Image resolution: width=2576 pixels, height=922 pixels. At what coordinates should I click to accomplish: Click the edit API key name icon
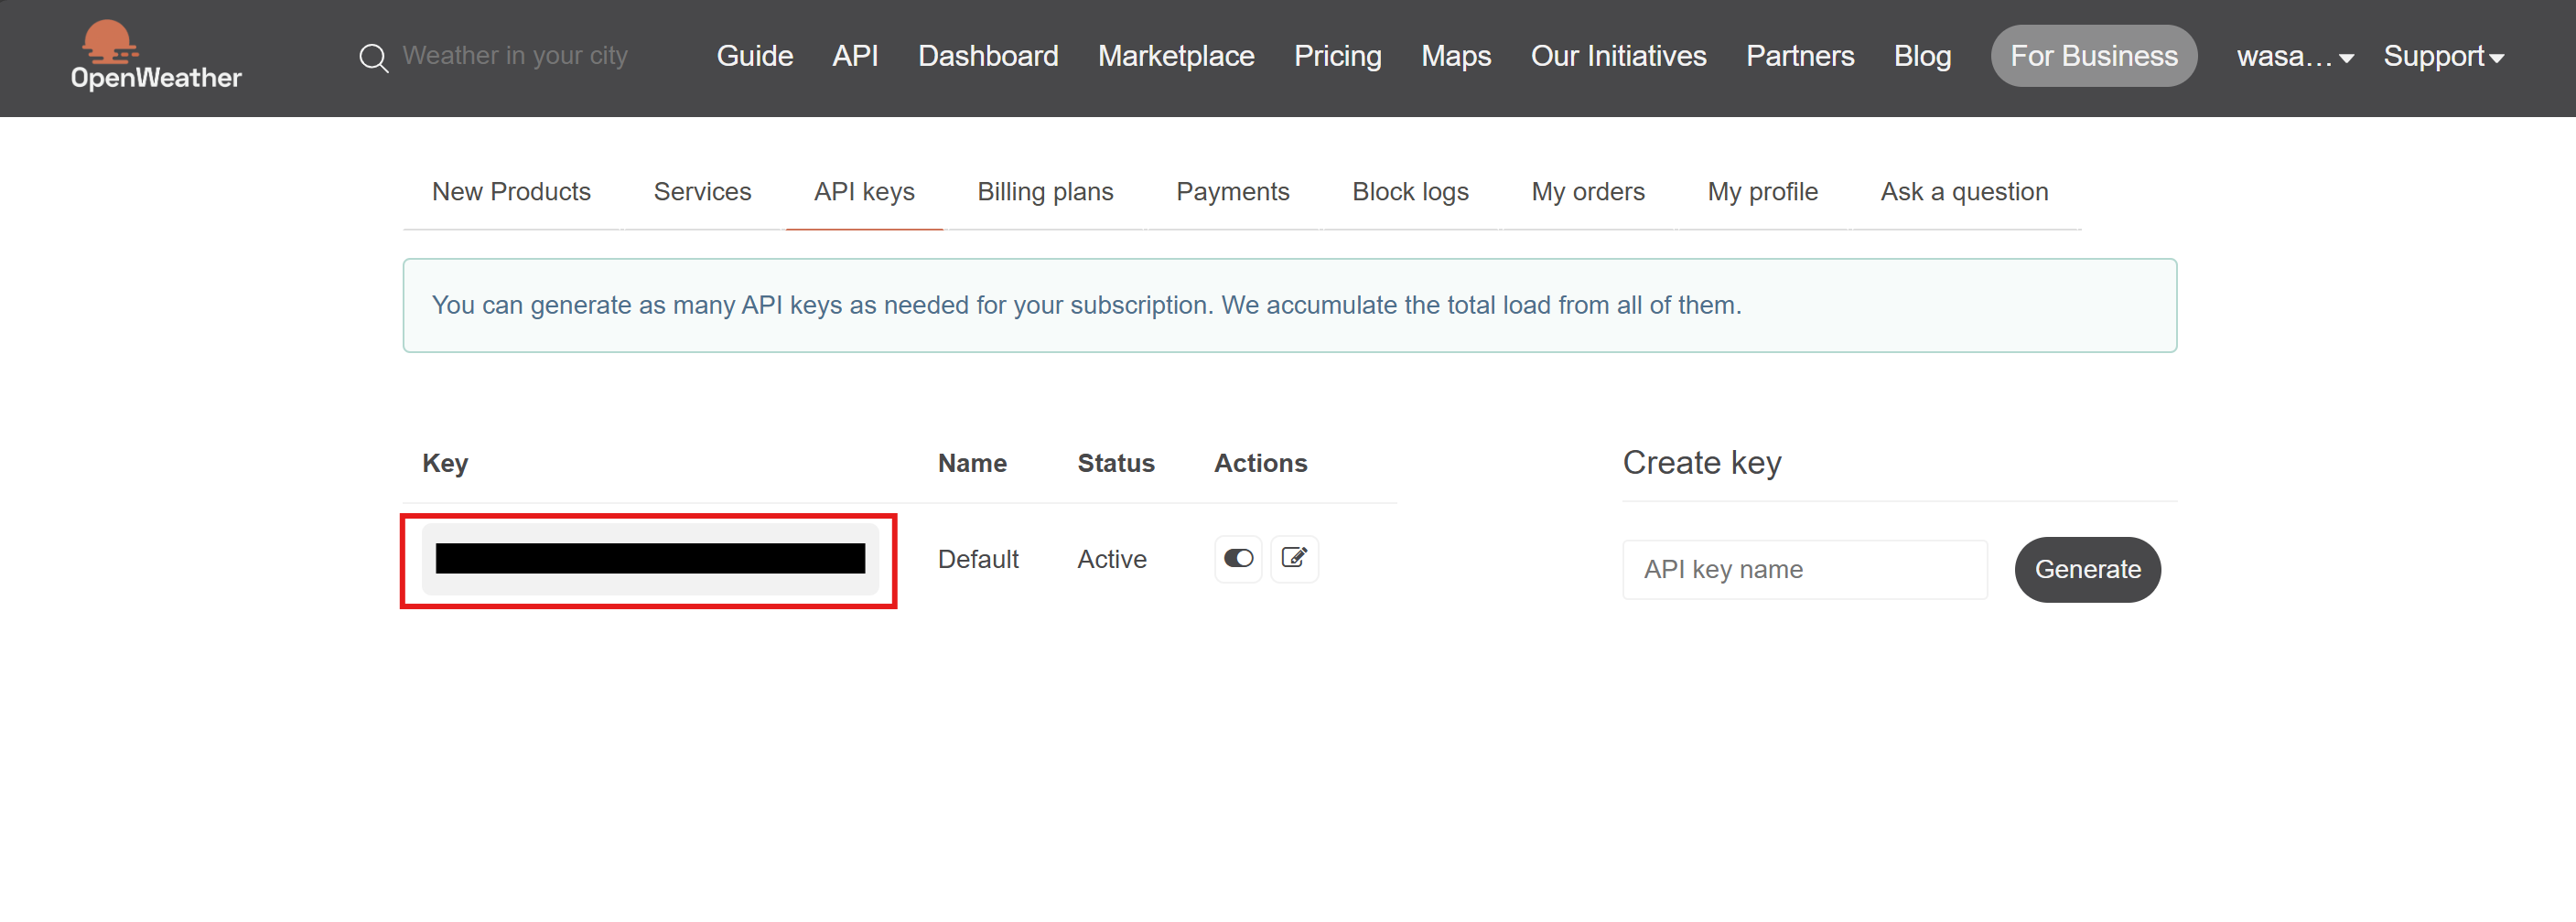[x=1293, y=558]
